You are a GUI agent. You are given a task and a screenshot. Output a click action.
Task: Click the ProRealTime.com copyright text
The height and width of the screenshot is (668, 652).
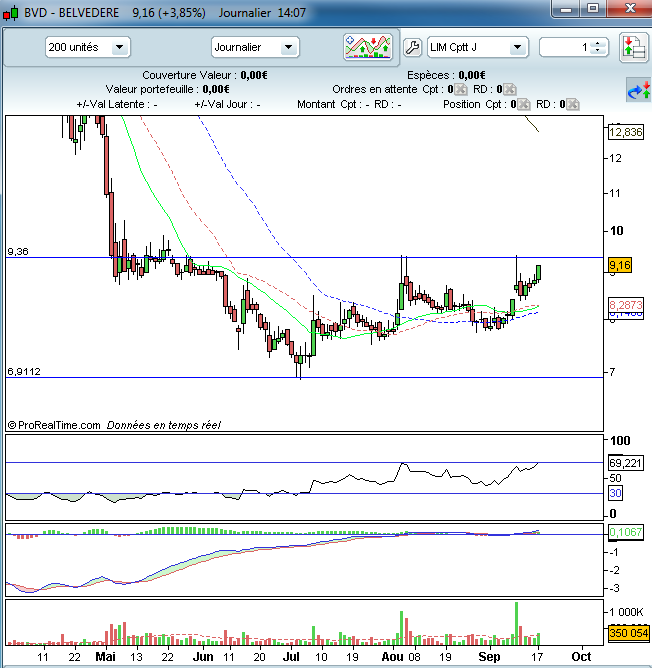click(54, 425)
